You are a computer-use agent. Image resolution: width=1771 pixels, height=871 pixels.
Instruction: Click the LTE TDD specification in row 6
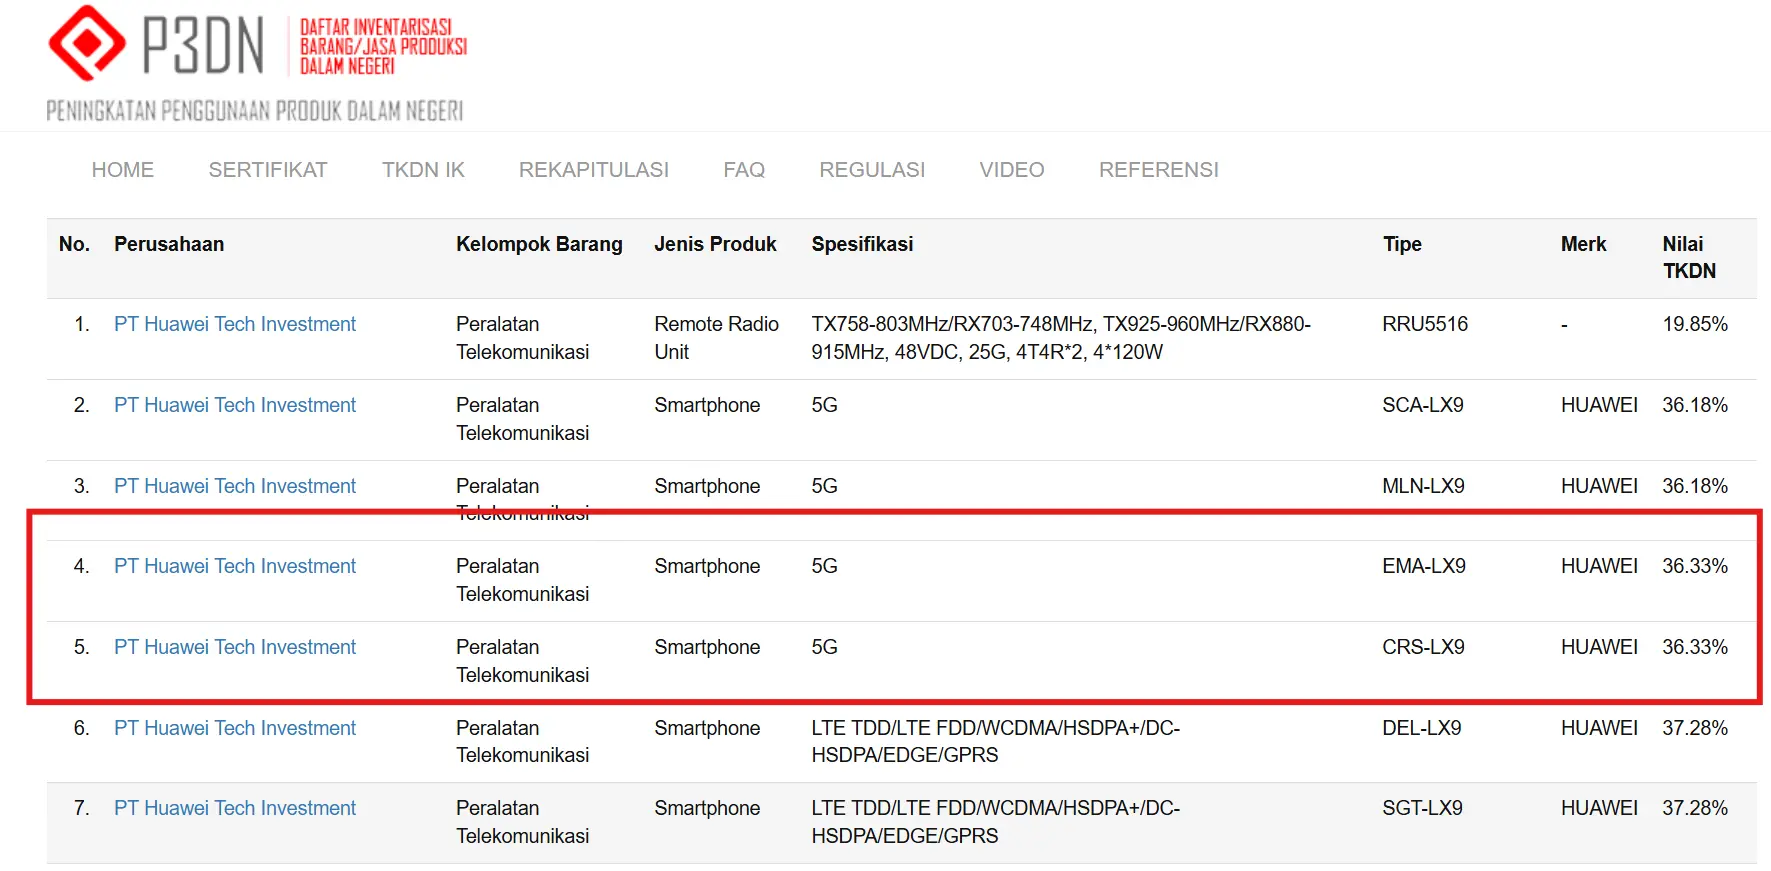pos(995,741)
